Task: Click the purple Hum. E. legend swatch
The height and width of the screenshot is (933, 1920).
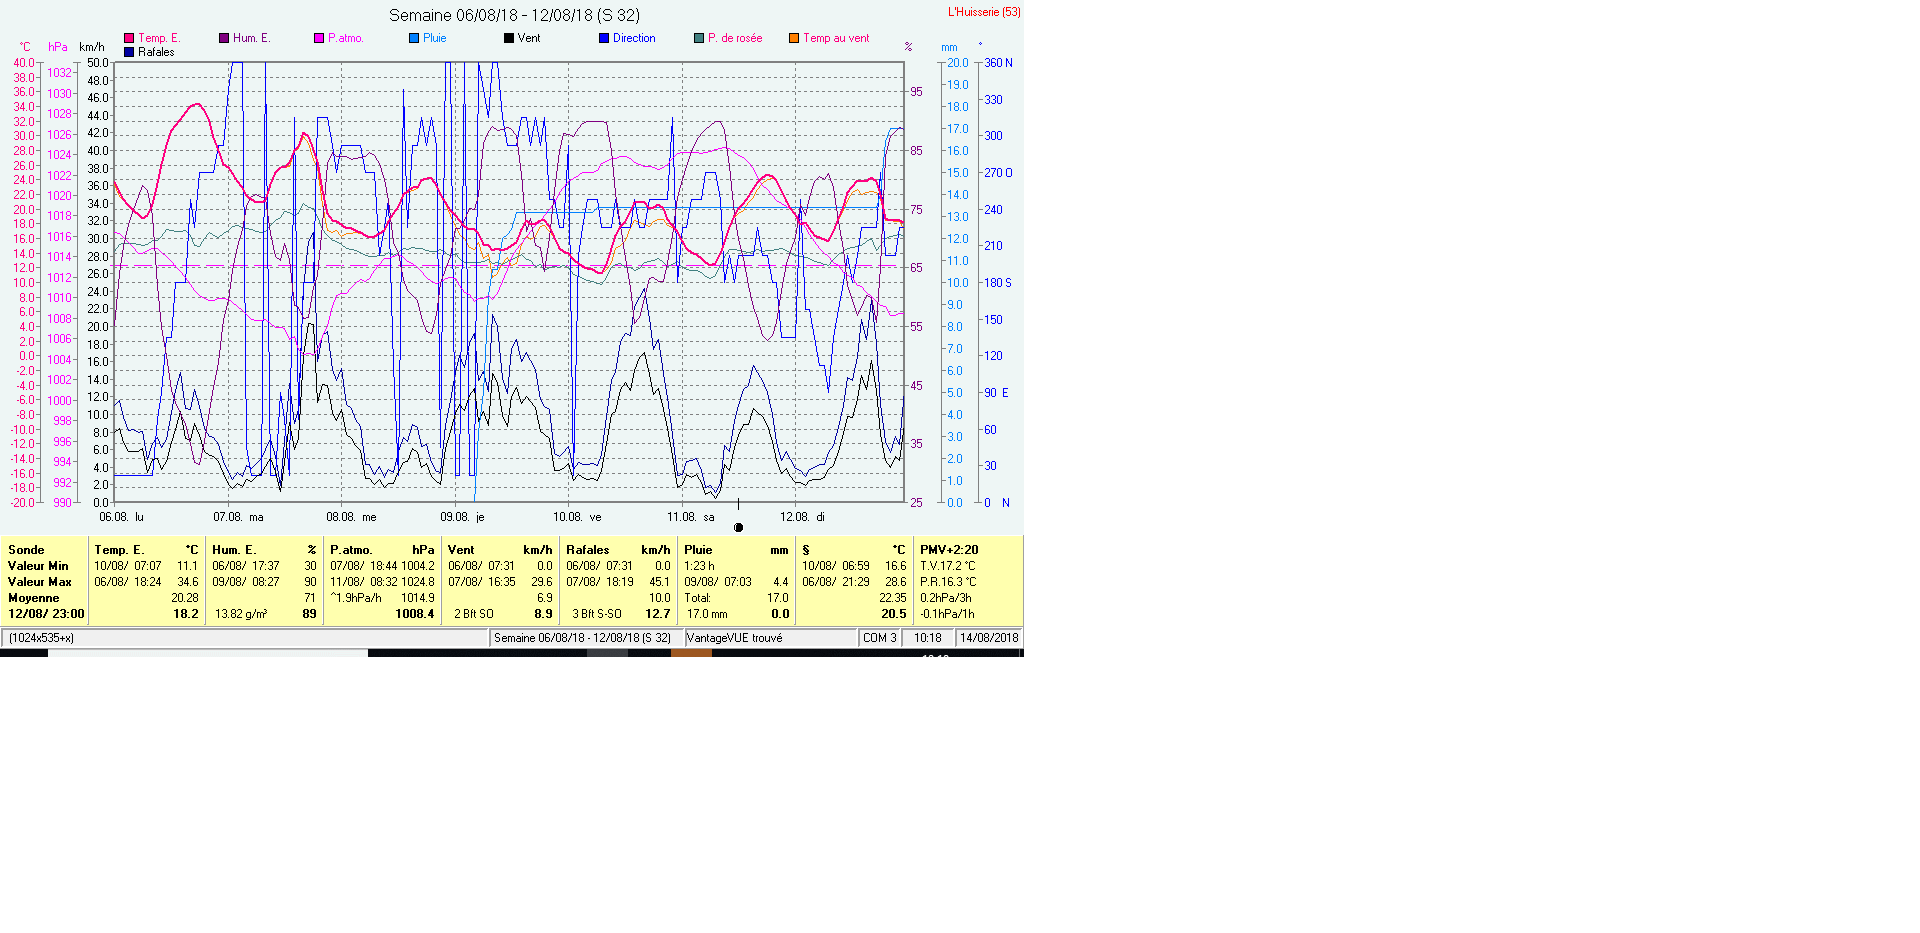Action: [x=224, y=38]
